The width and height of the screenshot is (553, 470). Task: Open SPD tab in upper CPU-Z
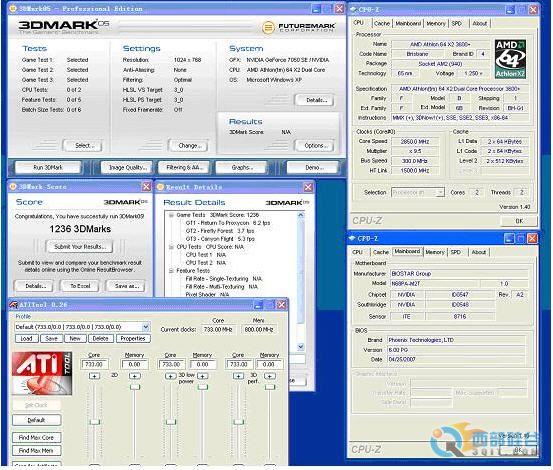456,23
